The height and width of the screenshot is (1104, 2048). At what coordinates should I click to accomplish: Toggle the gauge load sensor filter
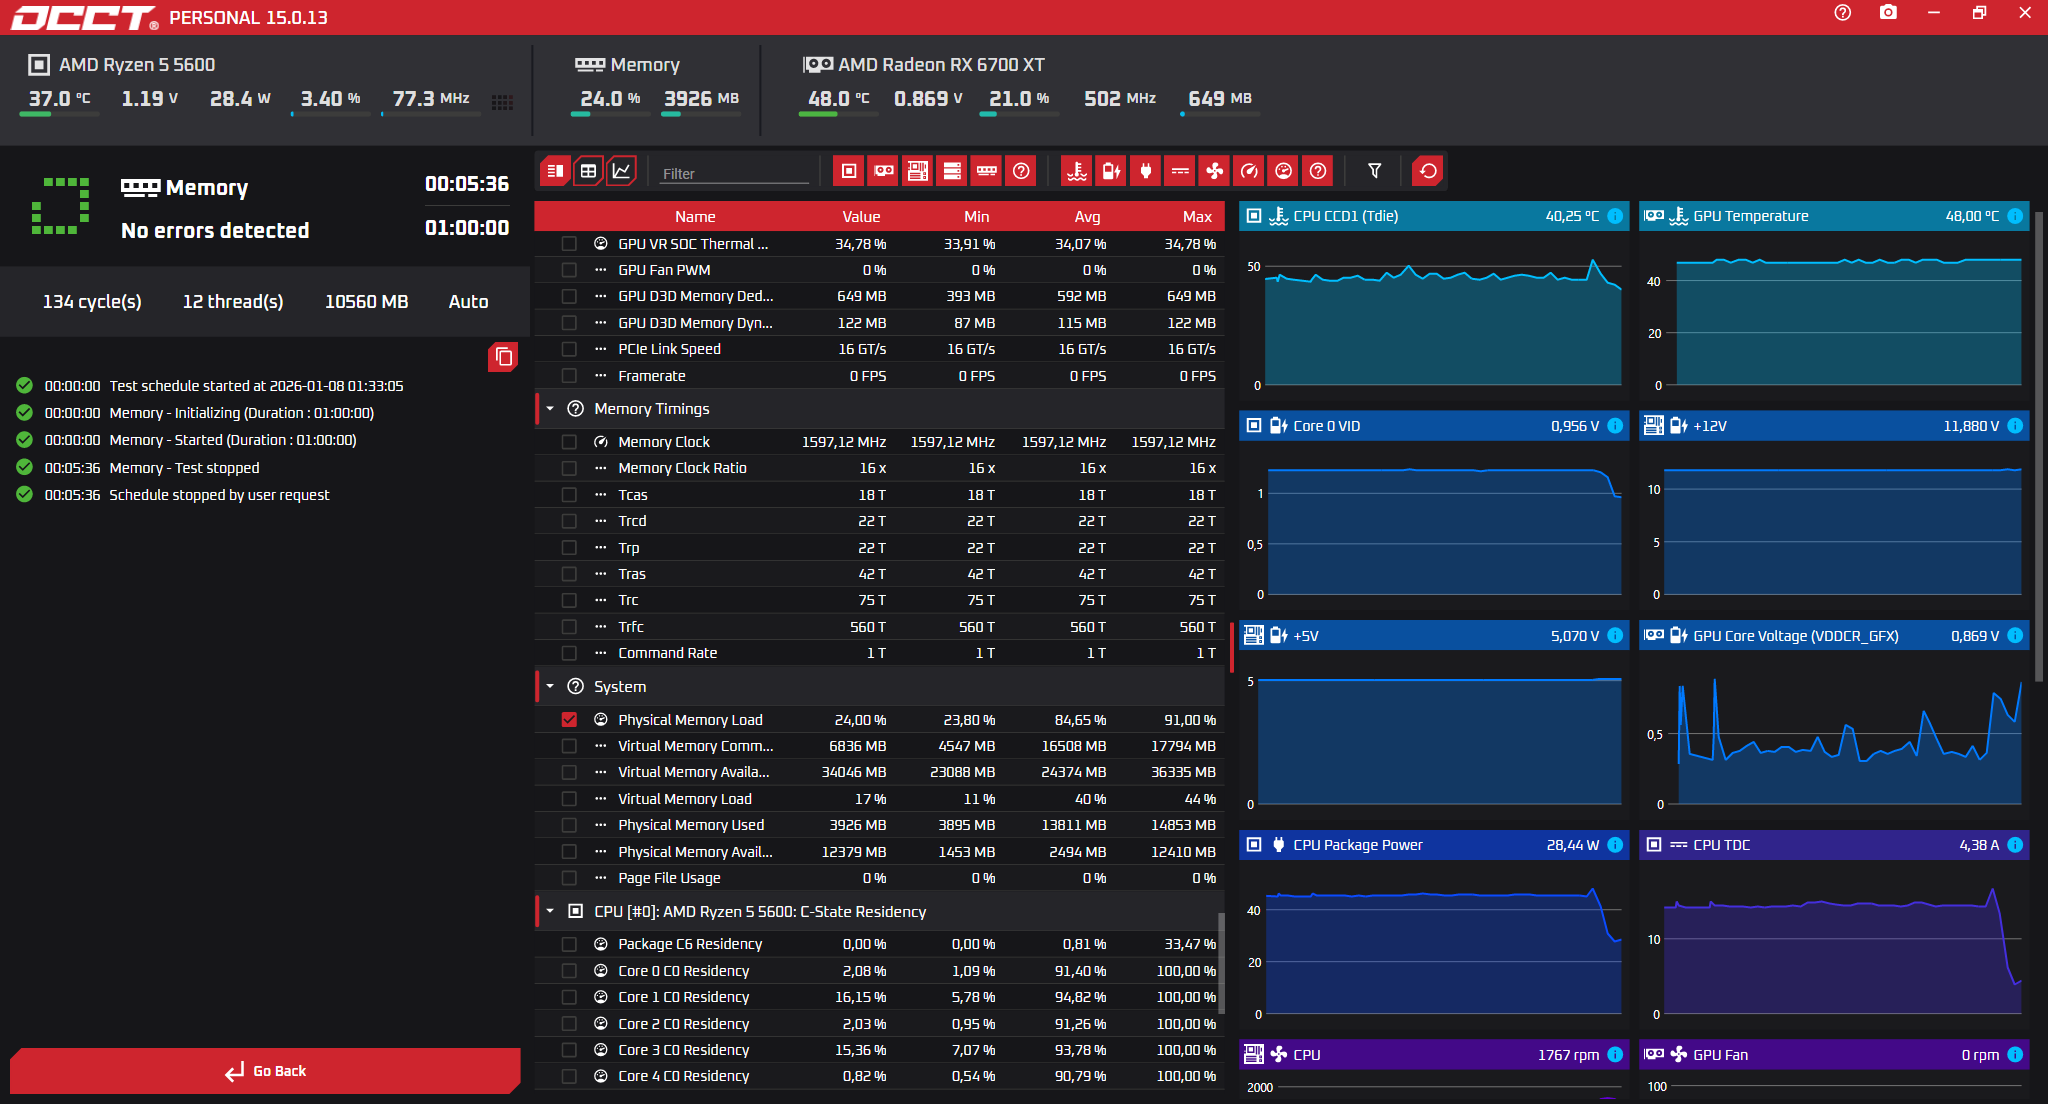pyautogui.click(x=1284, y=171)
